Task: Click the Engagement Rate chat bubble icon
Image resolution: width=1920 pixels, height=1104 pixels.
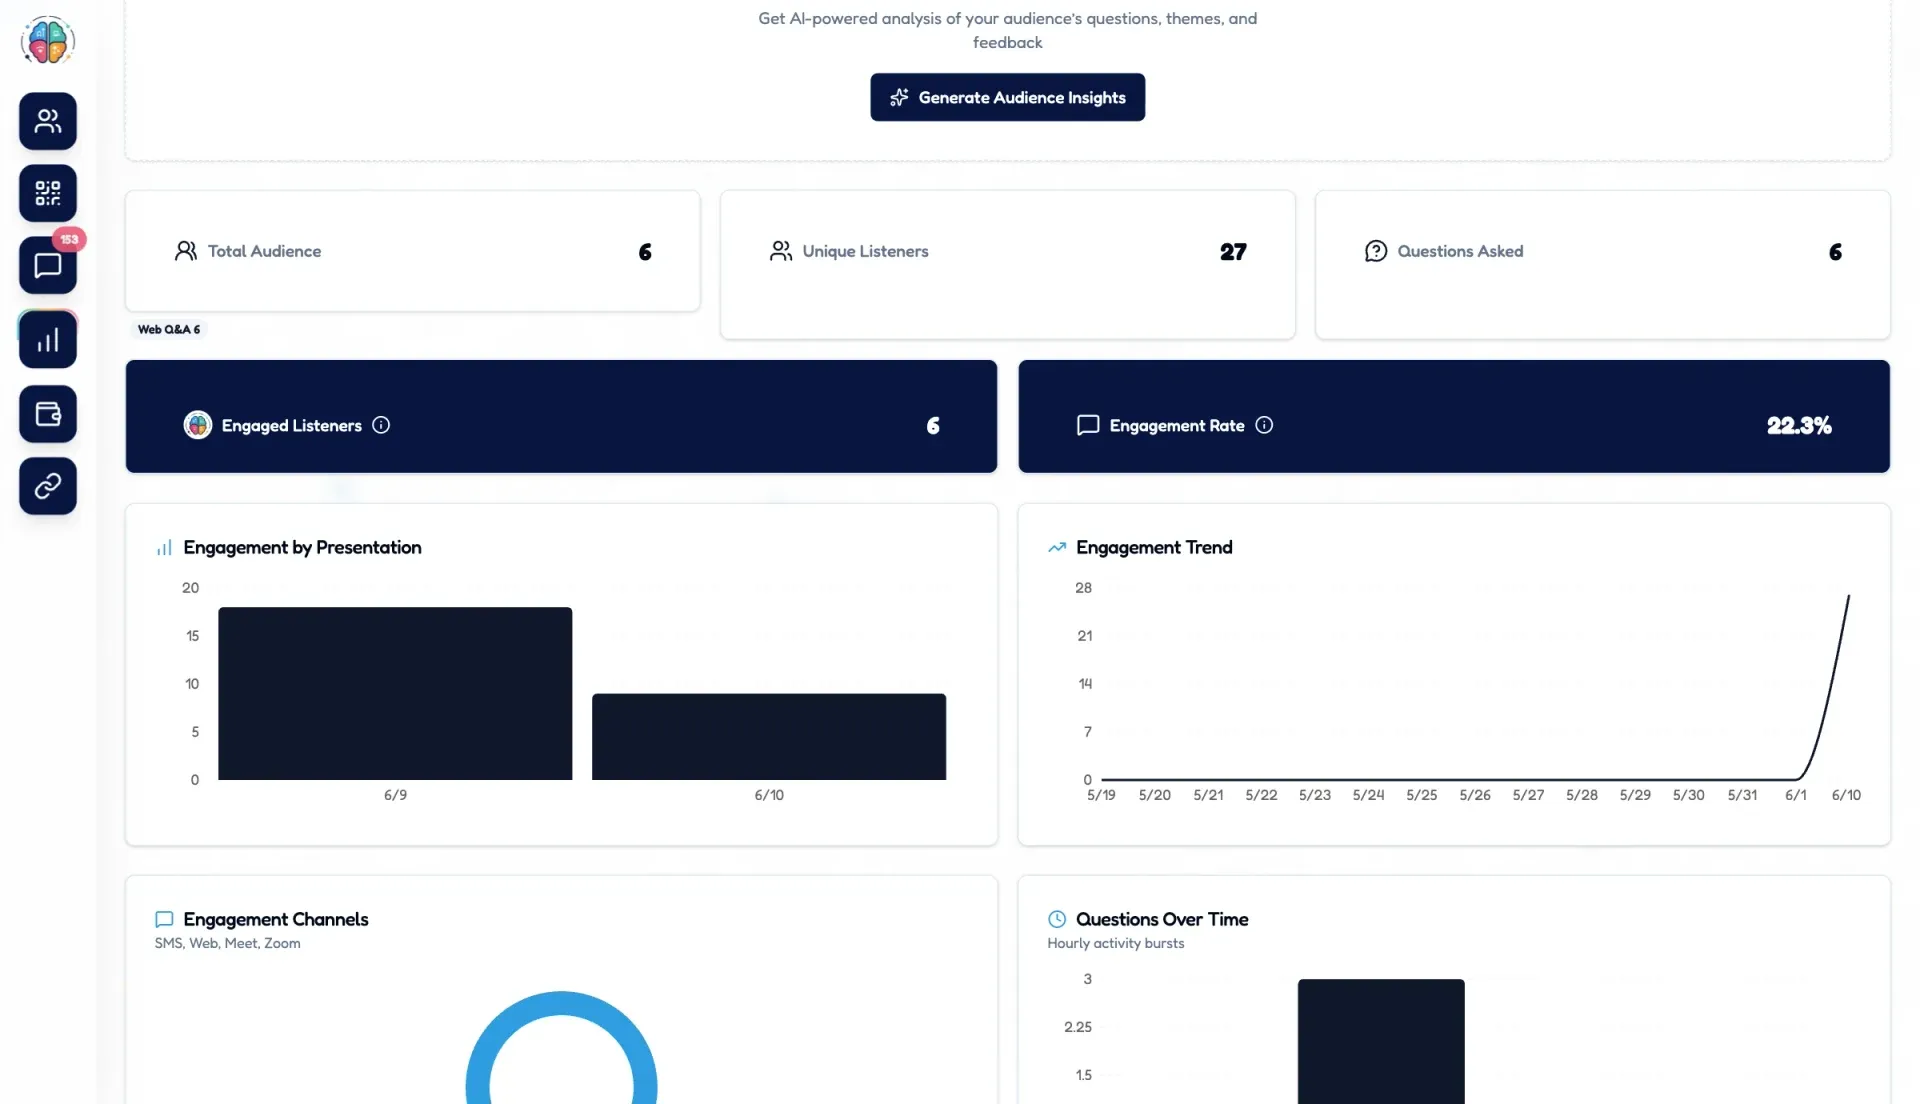Action: pyautogui.click(x=1088, y=425)
